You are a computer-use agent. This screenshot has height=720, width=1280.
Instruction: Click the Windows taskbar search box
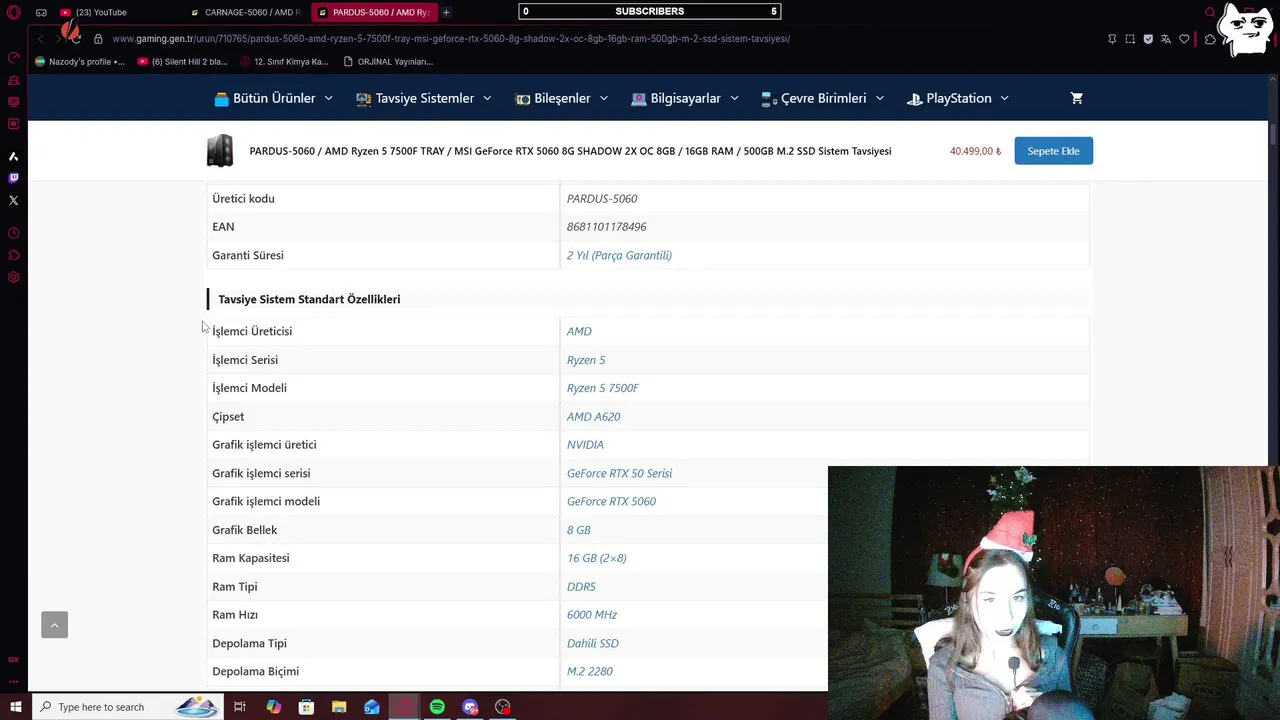pos(128,707)
